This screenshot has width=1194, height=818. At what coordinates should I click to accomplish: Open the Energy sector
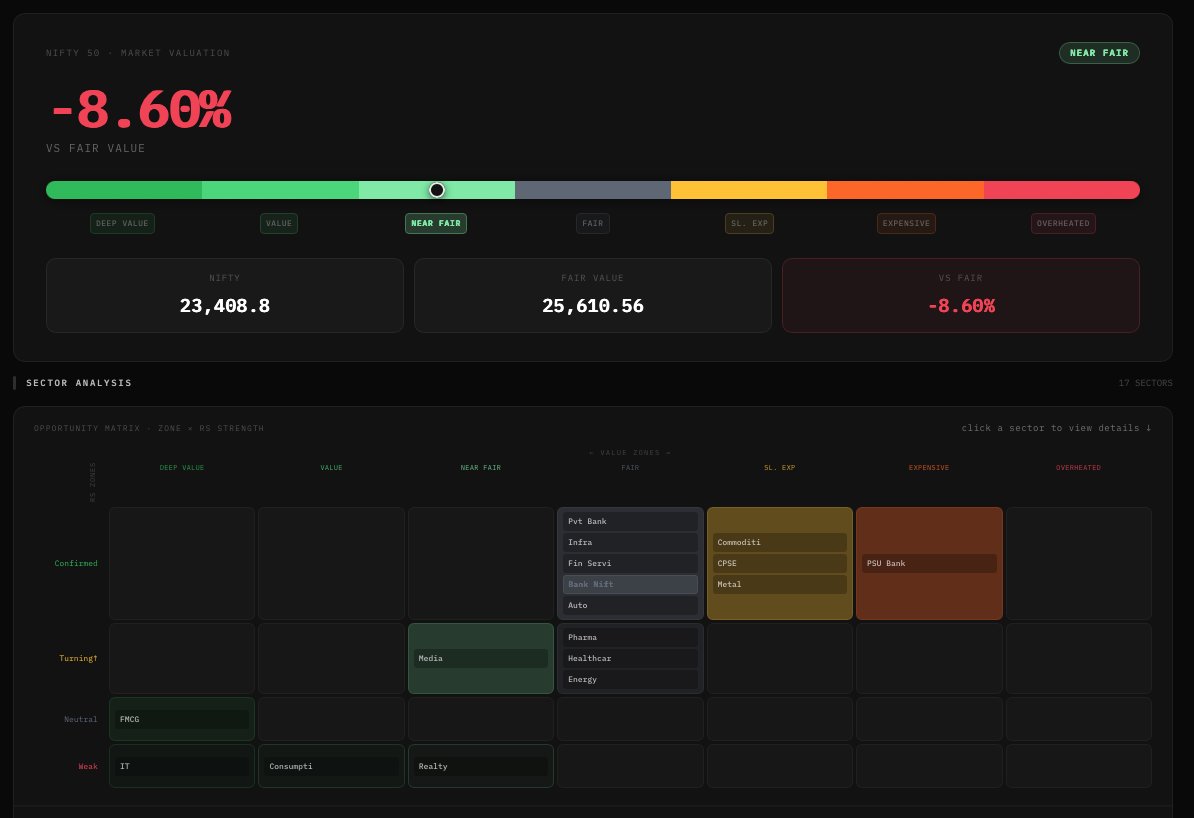630,679
